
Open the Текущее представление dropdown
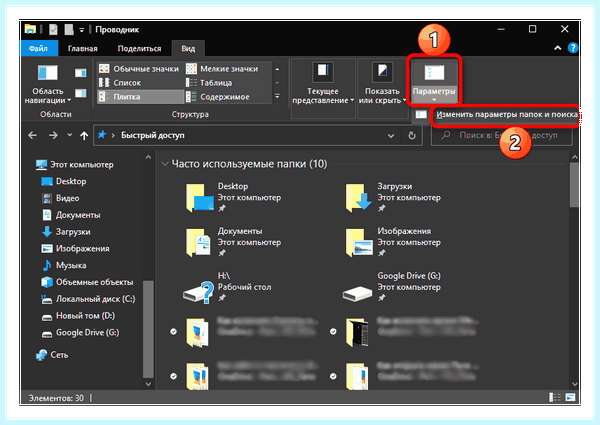click(x=323, y=84)
